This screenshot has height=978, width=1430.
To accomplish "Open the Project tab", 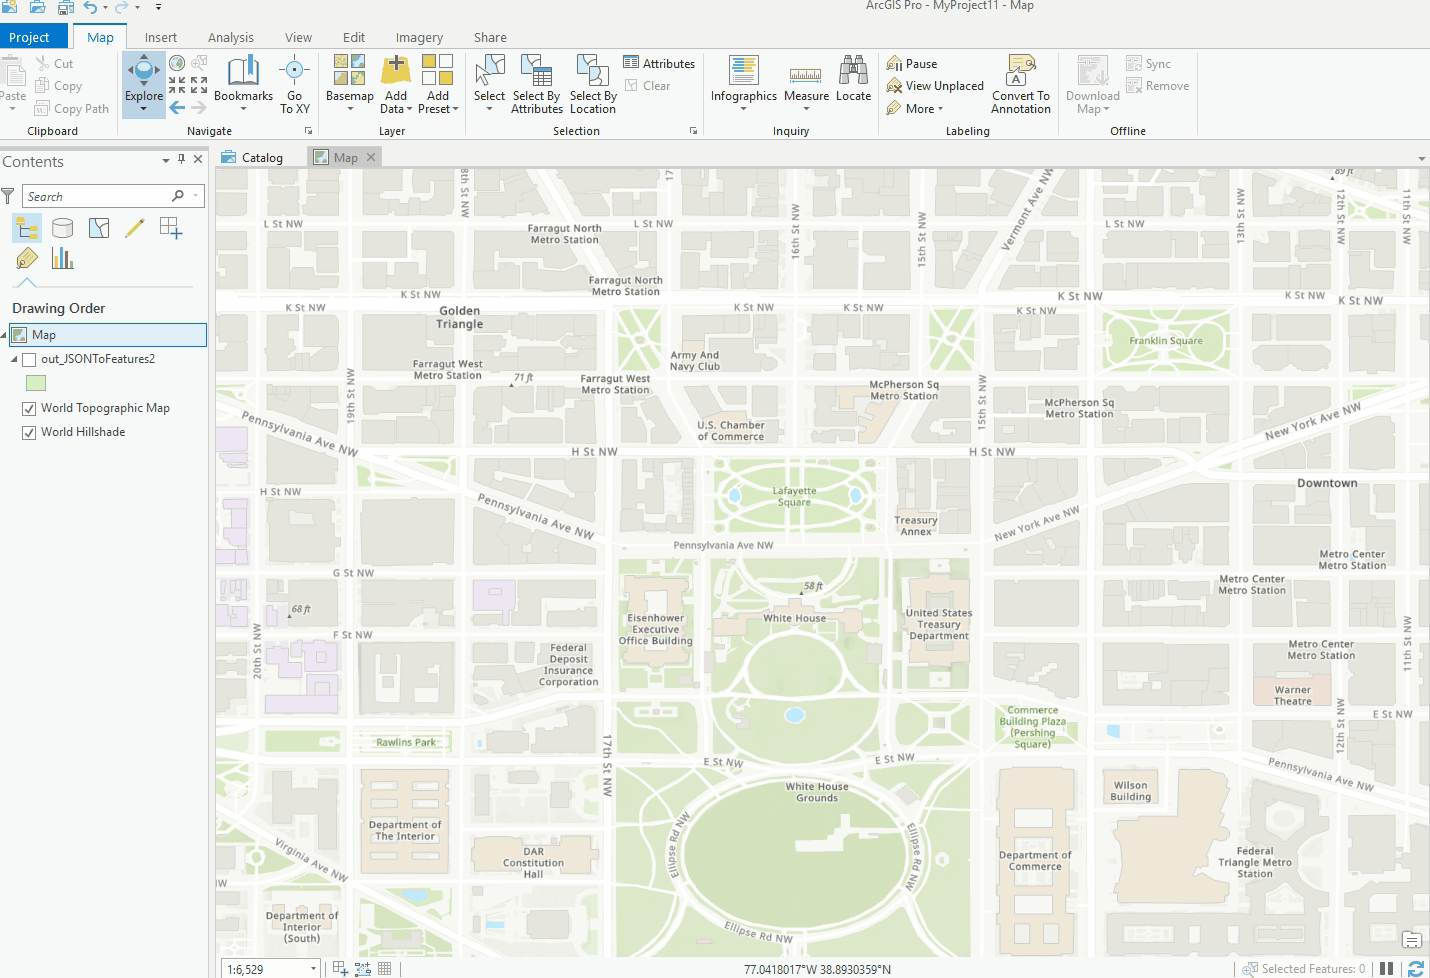I will tap(29, 37).
